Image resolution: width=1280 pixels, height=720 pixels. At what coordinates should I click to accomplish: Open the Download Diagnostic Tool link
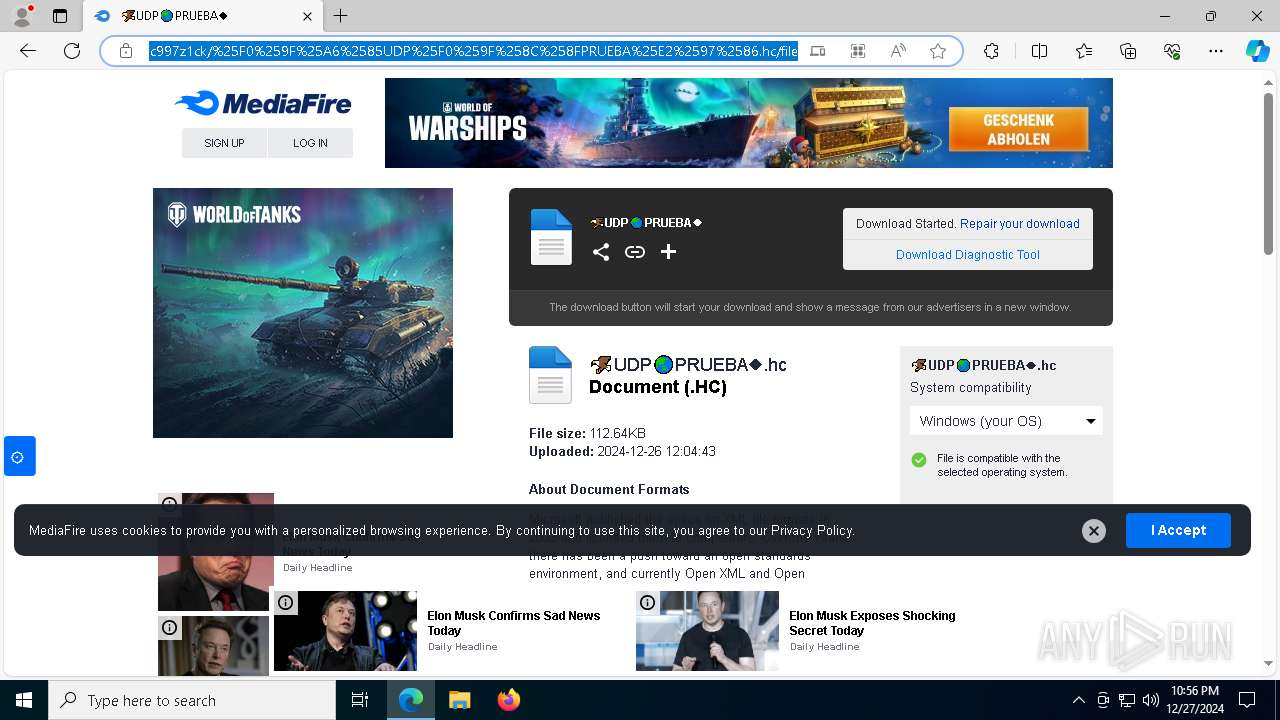968,255
